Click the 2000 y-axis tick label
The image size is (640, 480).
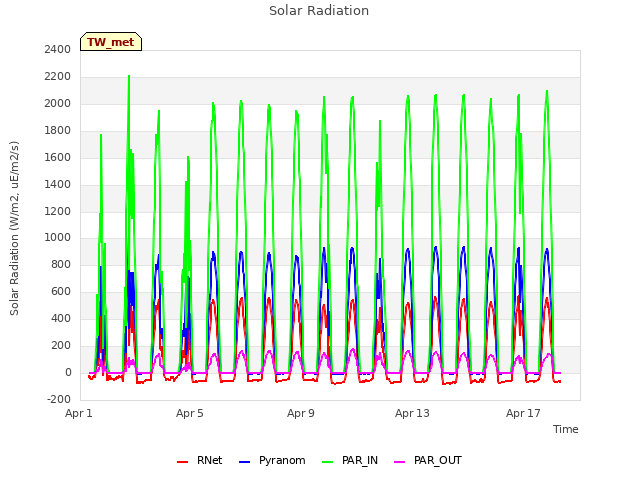[x=58, y=104]
